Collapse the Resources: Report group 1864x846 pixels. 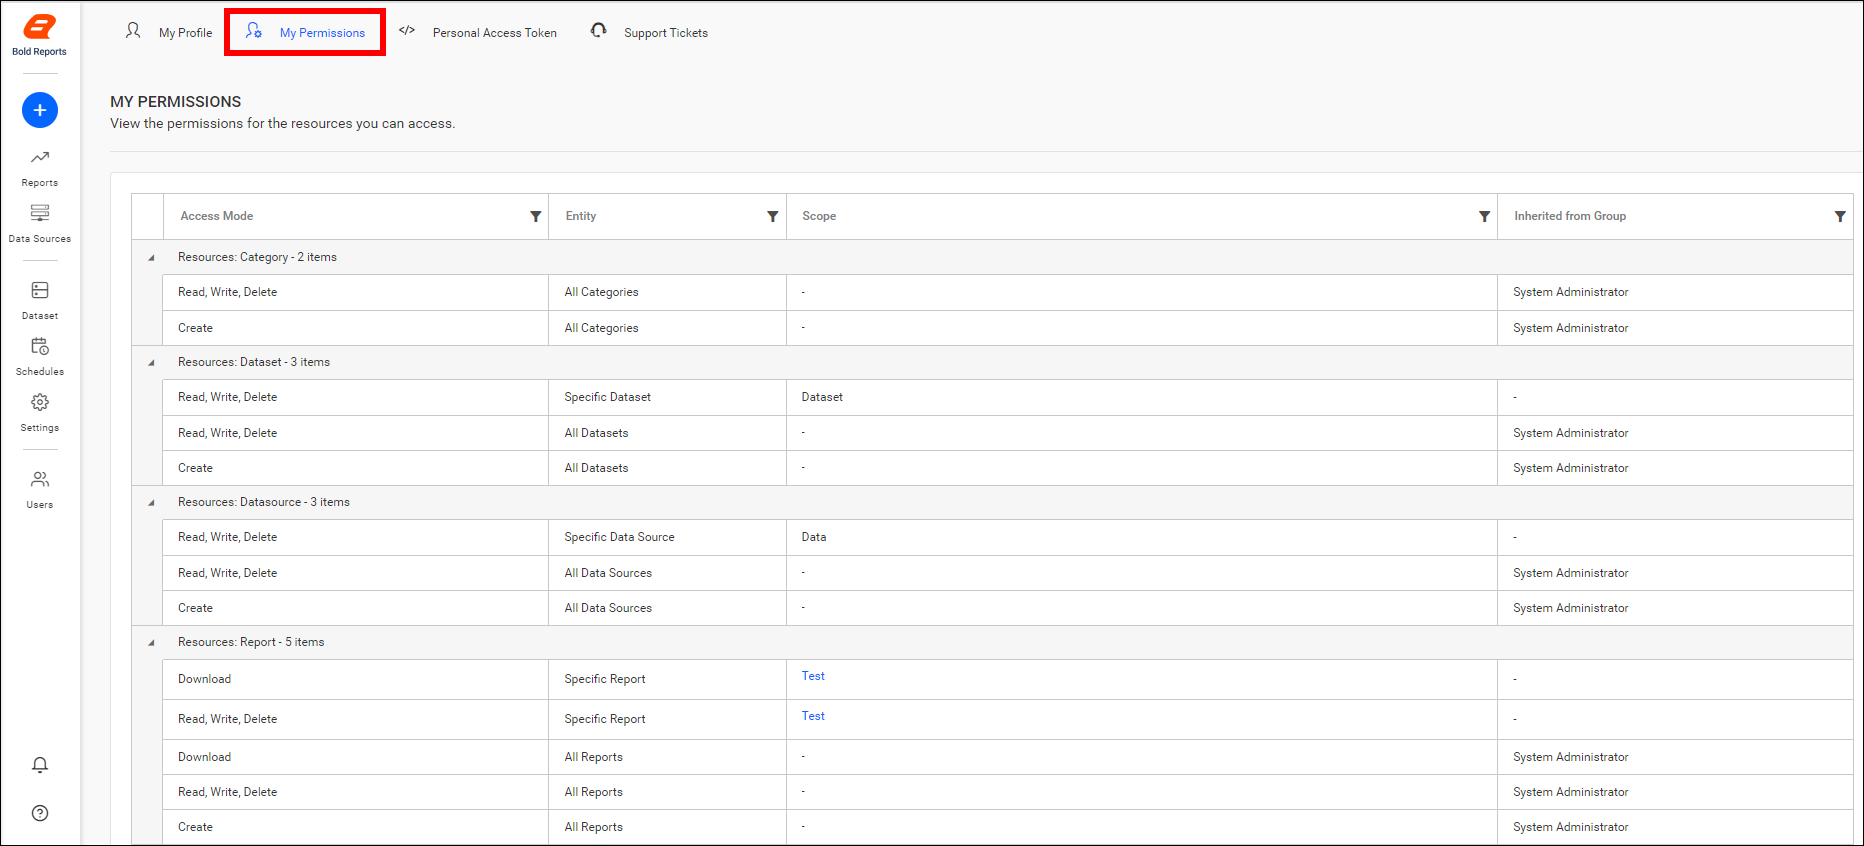pos(152,643)
